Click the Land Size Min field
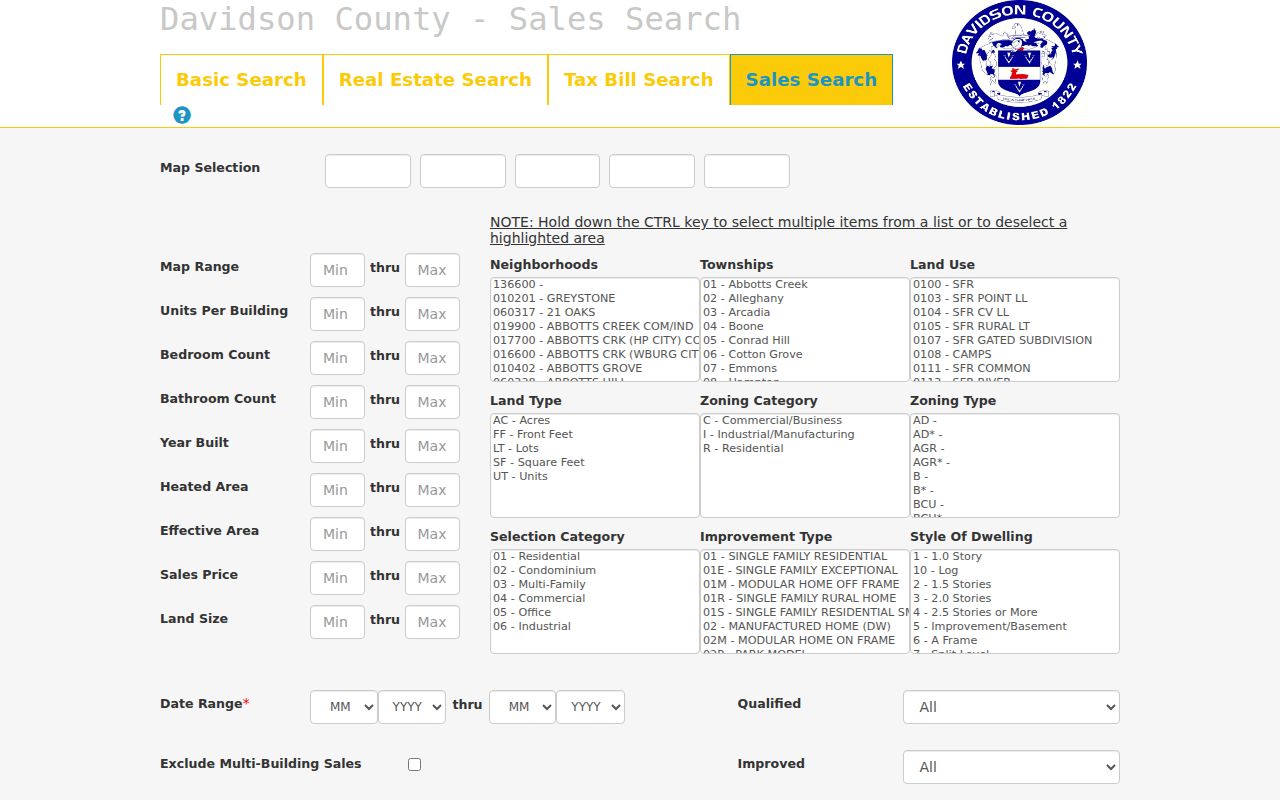Screen dimensions: 1280x800 [337, 622]
